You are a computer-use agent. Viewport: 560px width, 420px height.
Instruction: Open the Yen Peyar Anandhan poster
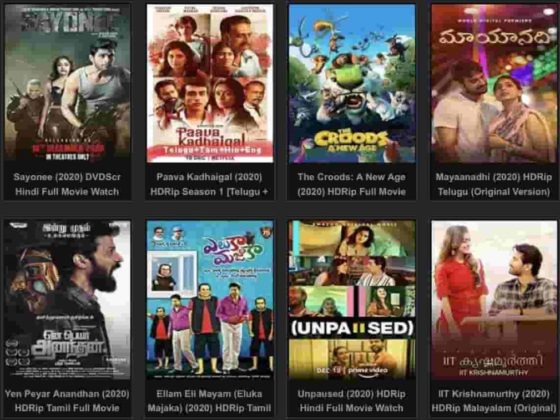(x=67, y=299)
